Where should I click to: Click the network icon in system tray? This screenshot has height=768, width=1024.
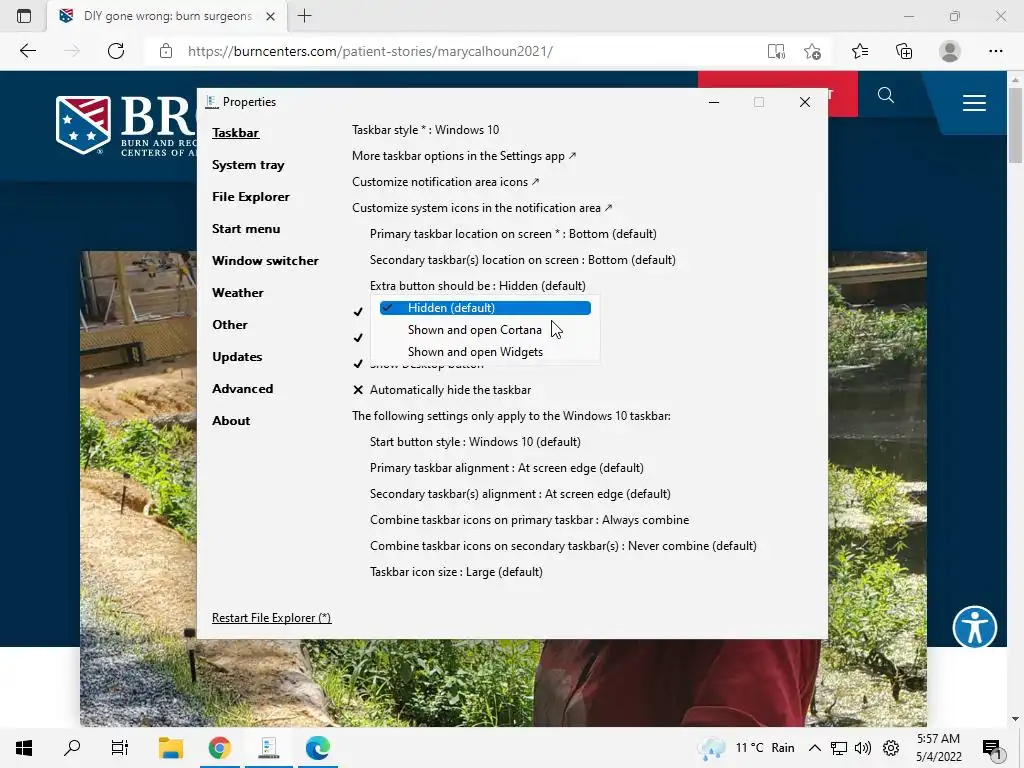tap(839, 748)
